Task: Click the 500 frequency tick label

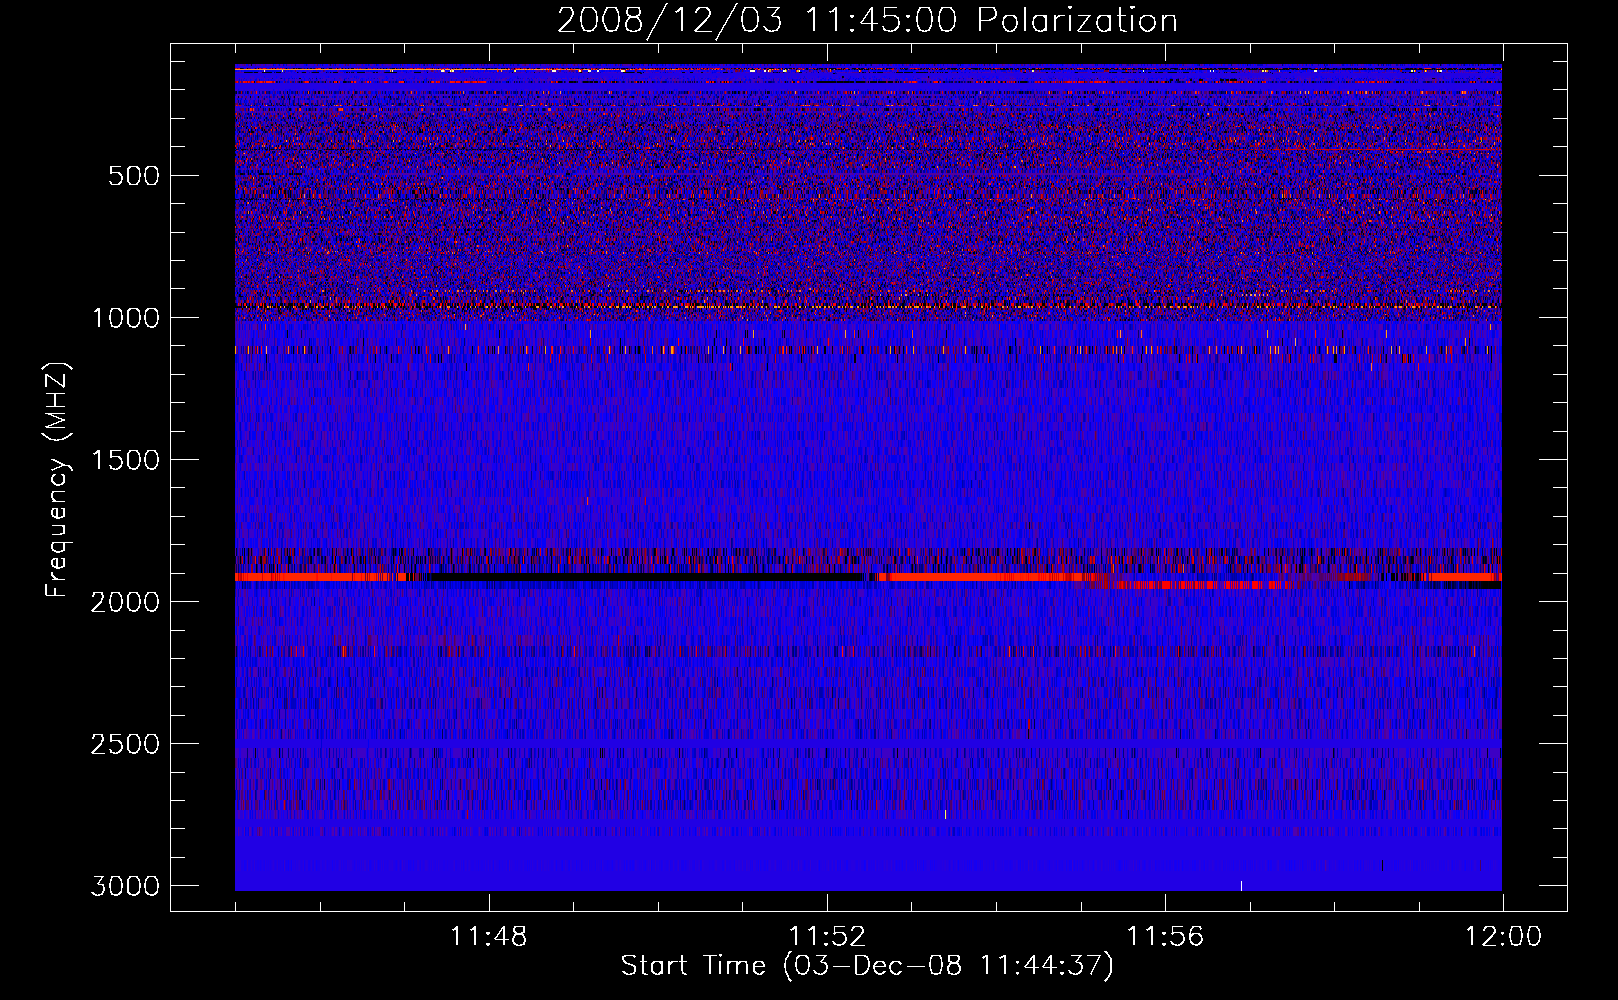Action: [x=134, y=176]
